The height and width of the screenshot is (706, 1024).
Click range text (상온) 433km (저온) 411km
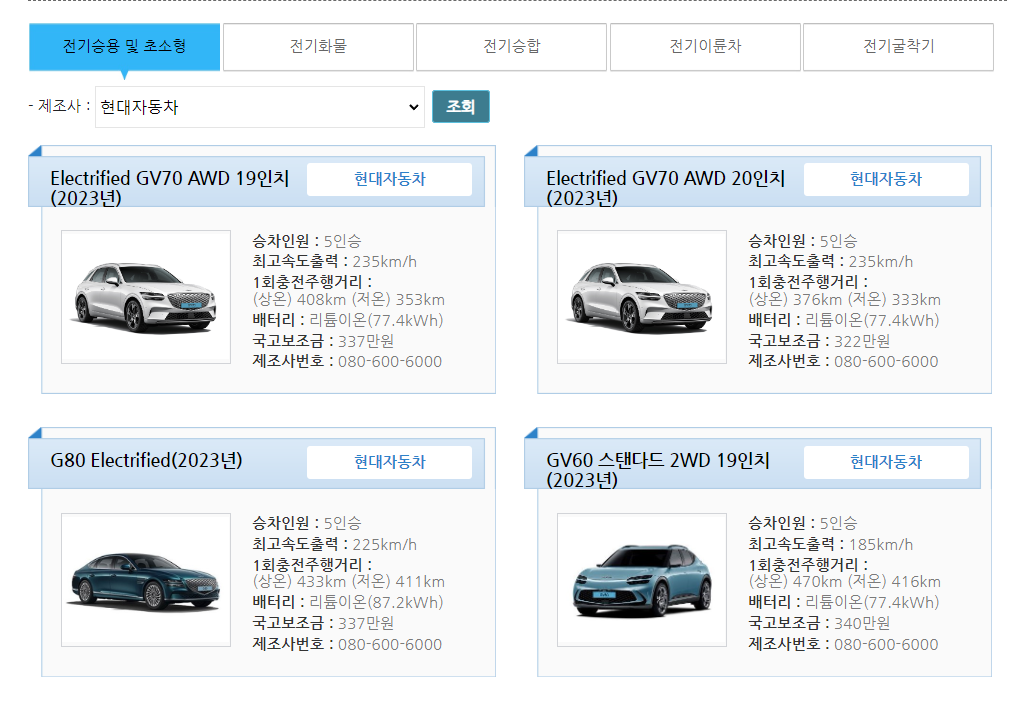349,582
